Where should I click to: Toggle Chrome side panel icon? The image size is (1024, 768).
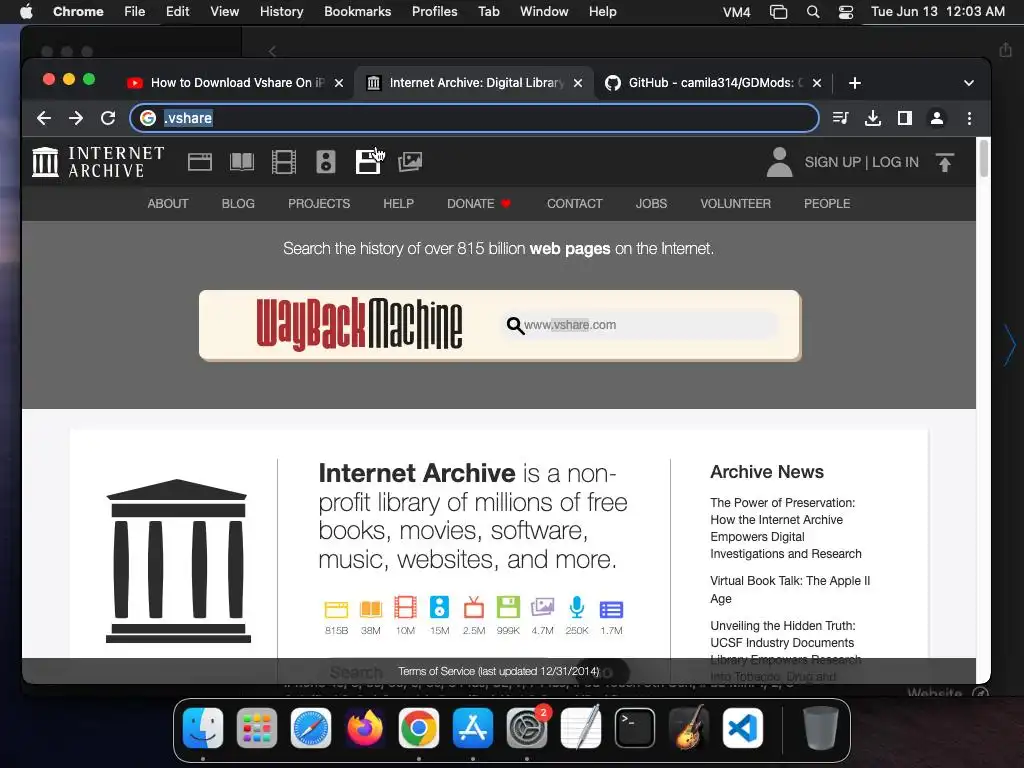pos(904,118)
